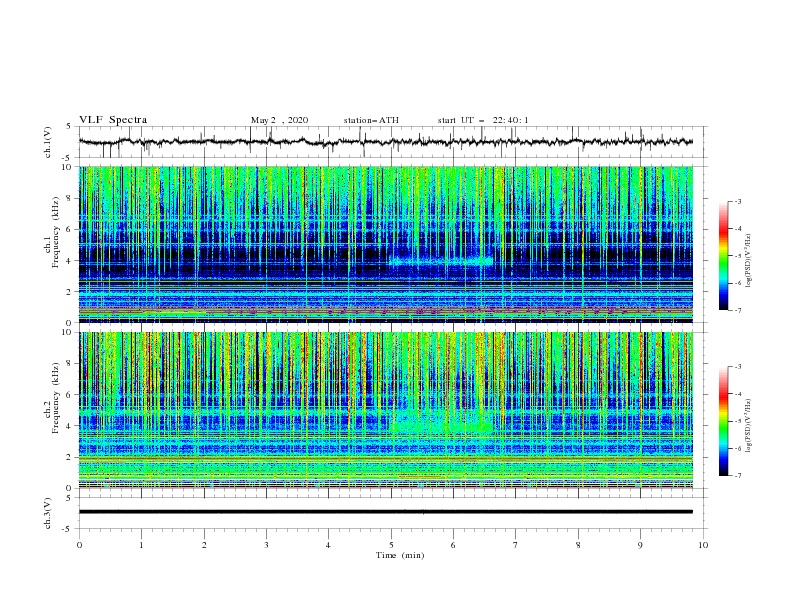792x612 pixels.
Task: Click the "-3" label on ch.1 color bar
Action: point(738,201)
